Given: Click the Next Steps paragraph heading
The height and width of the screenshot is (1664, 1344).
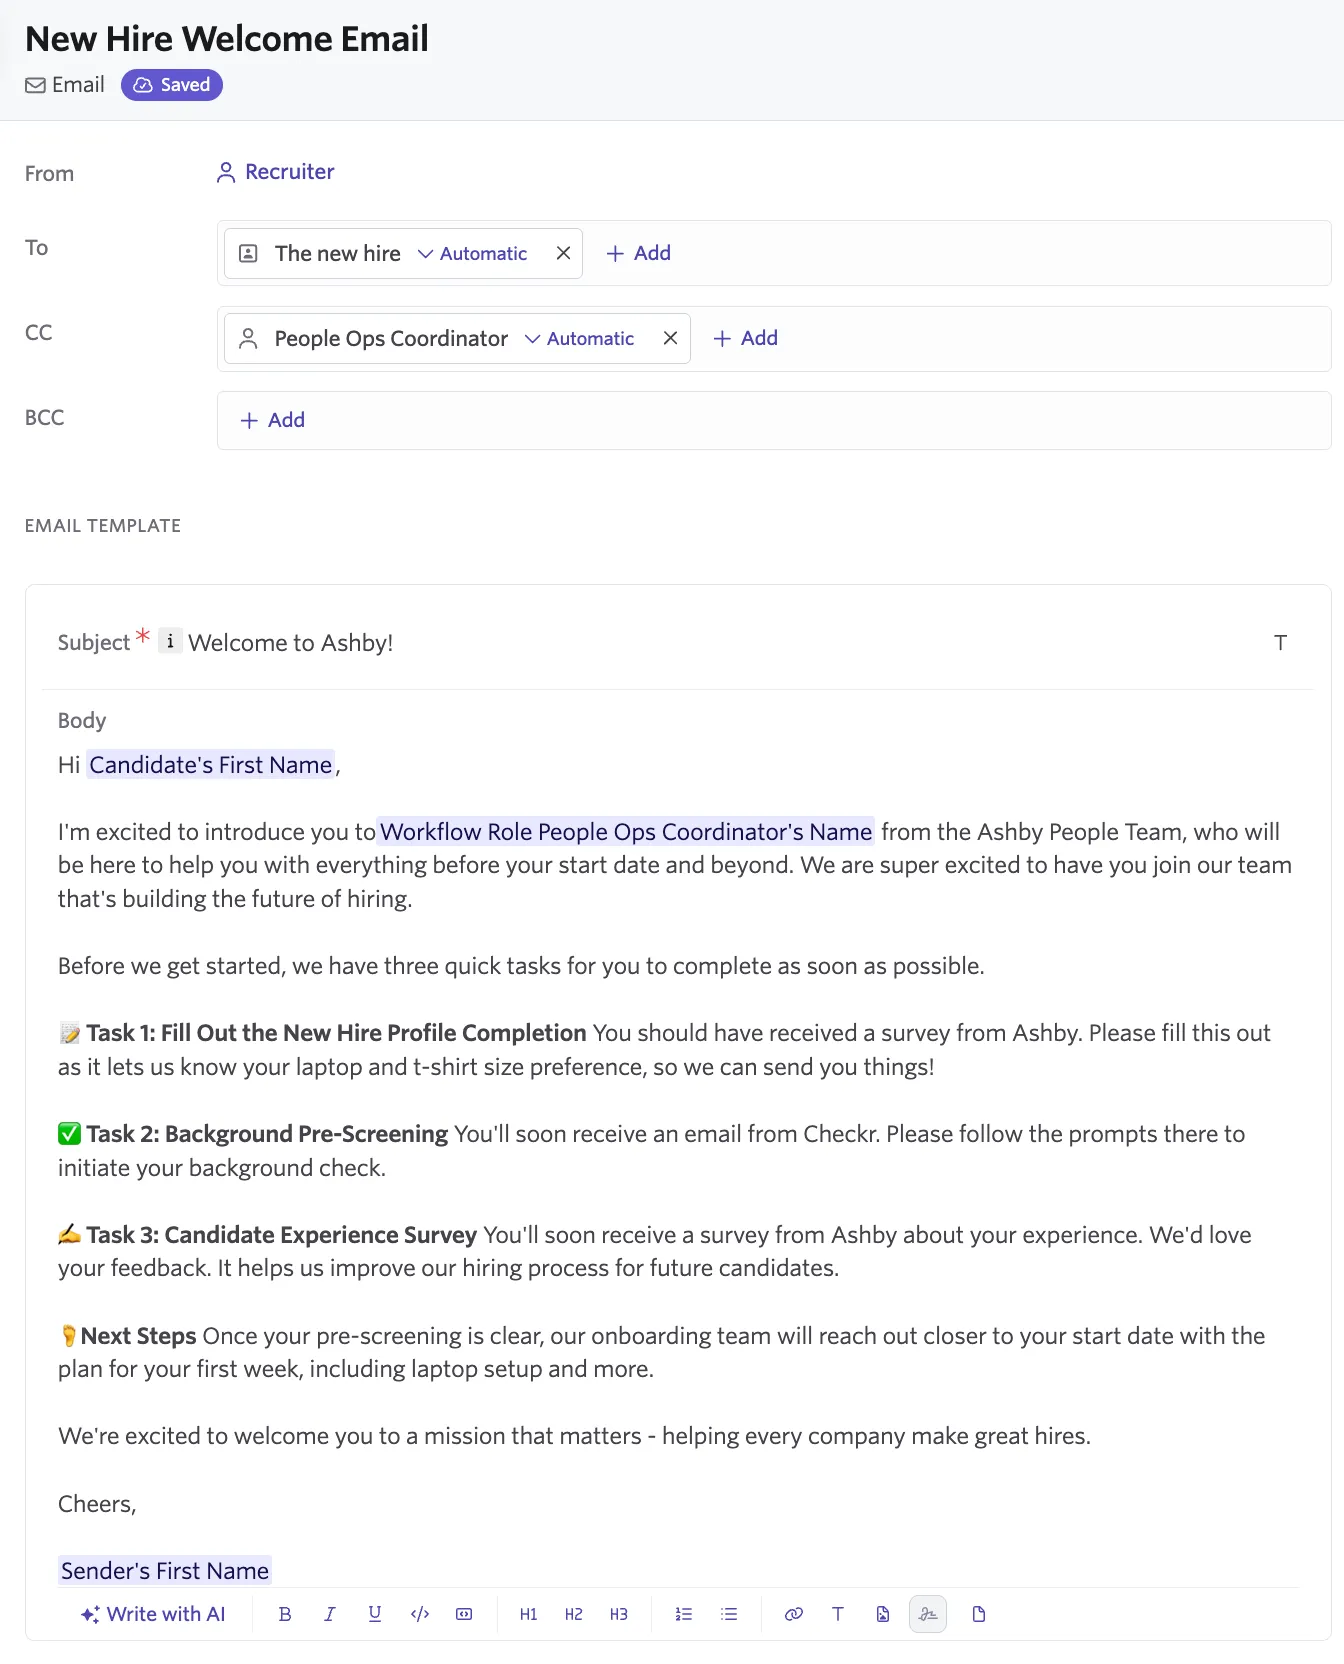Looking at the screenshot, I should pos(138,1336).
